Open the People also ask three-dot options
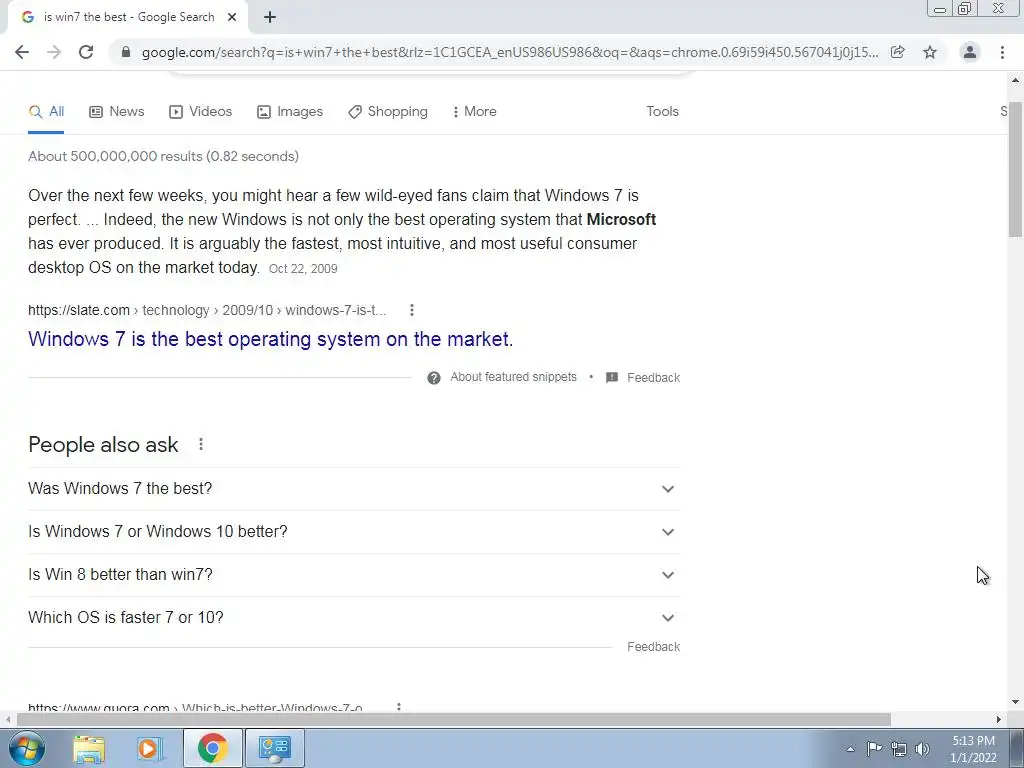 [x=201, y=444]
